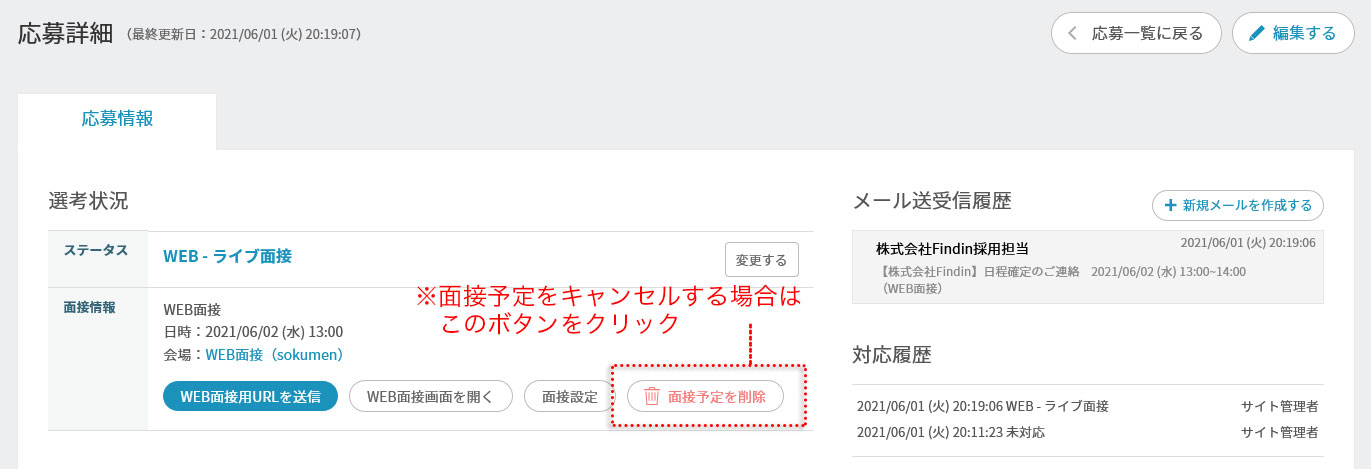Switch to the 応募情報 tab
Image resolution: width=1371 pixels, height=469 pixels.
pyautogui.click(x=117, y=119)
